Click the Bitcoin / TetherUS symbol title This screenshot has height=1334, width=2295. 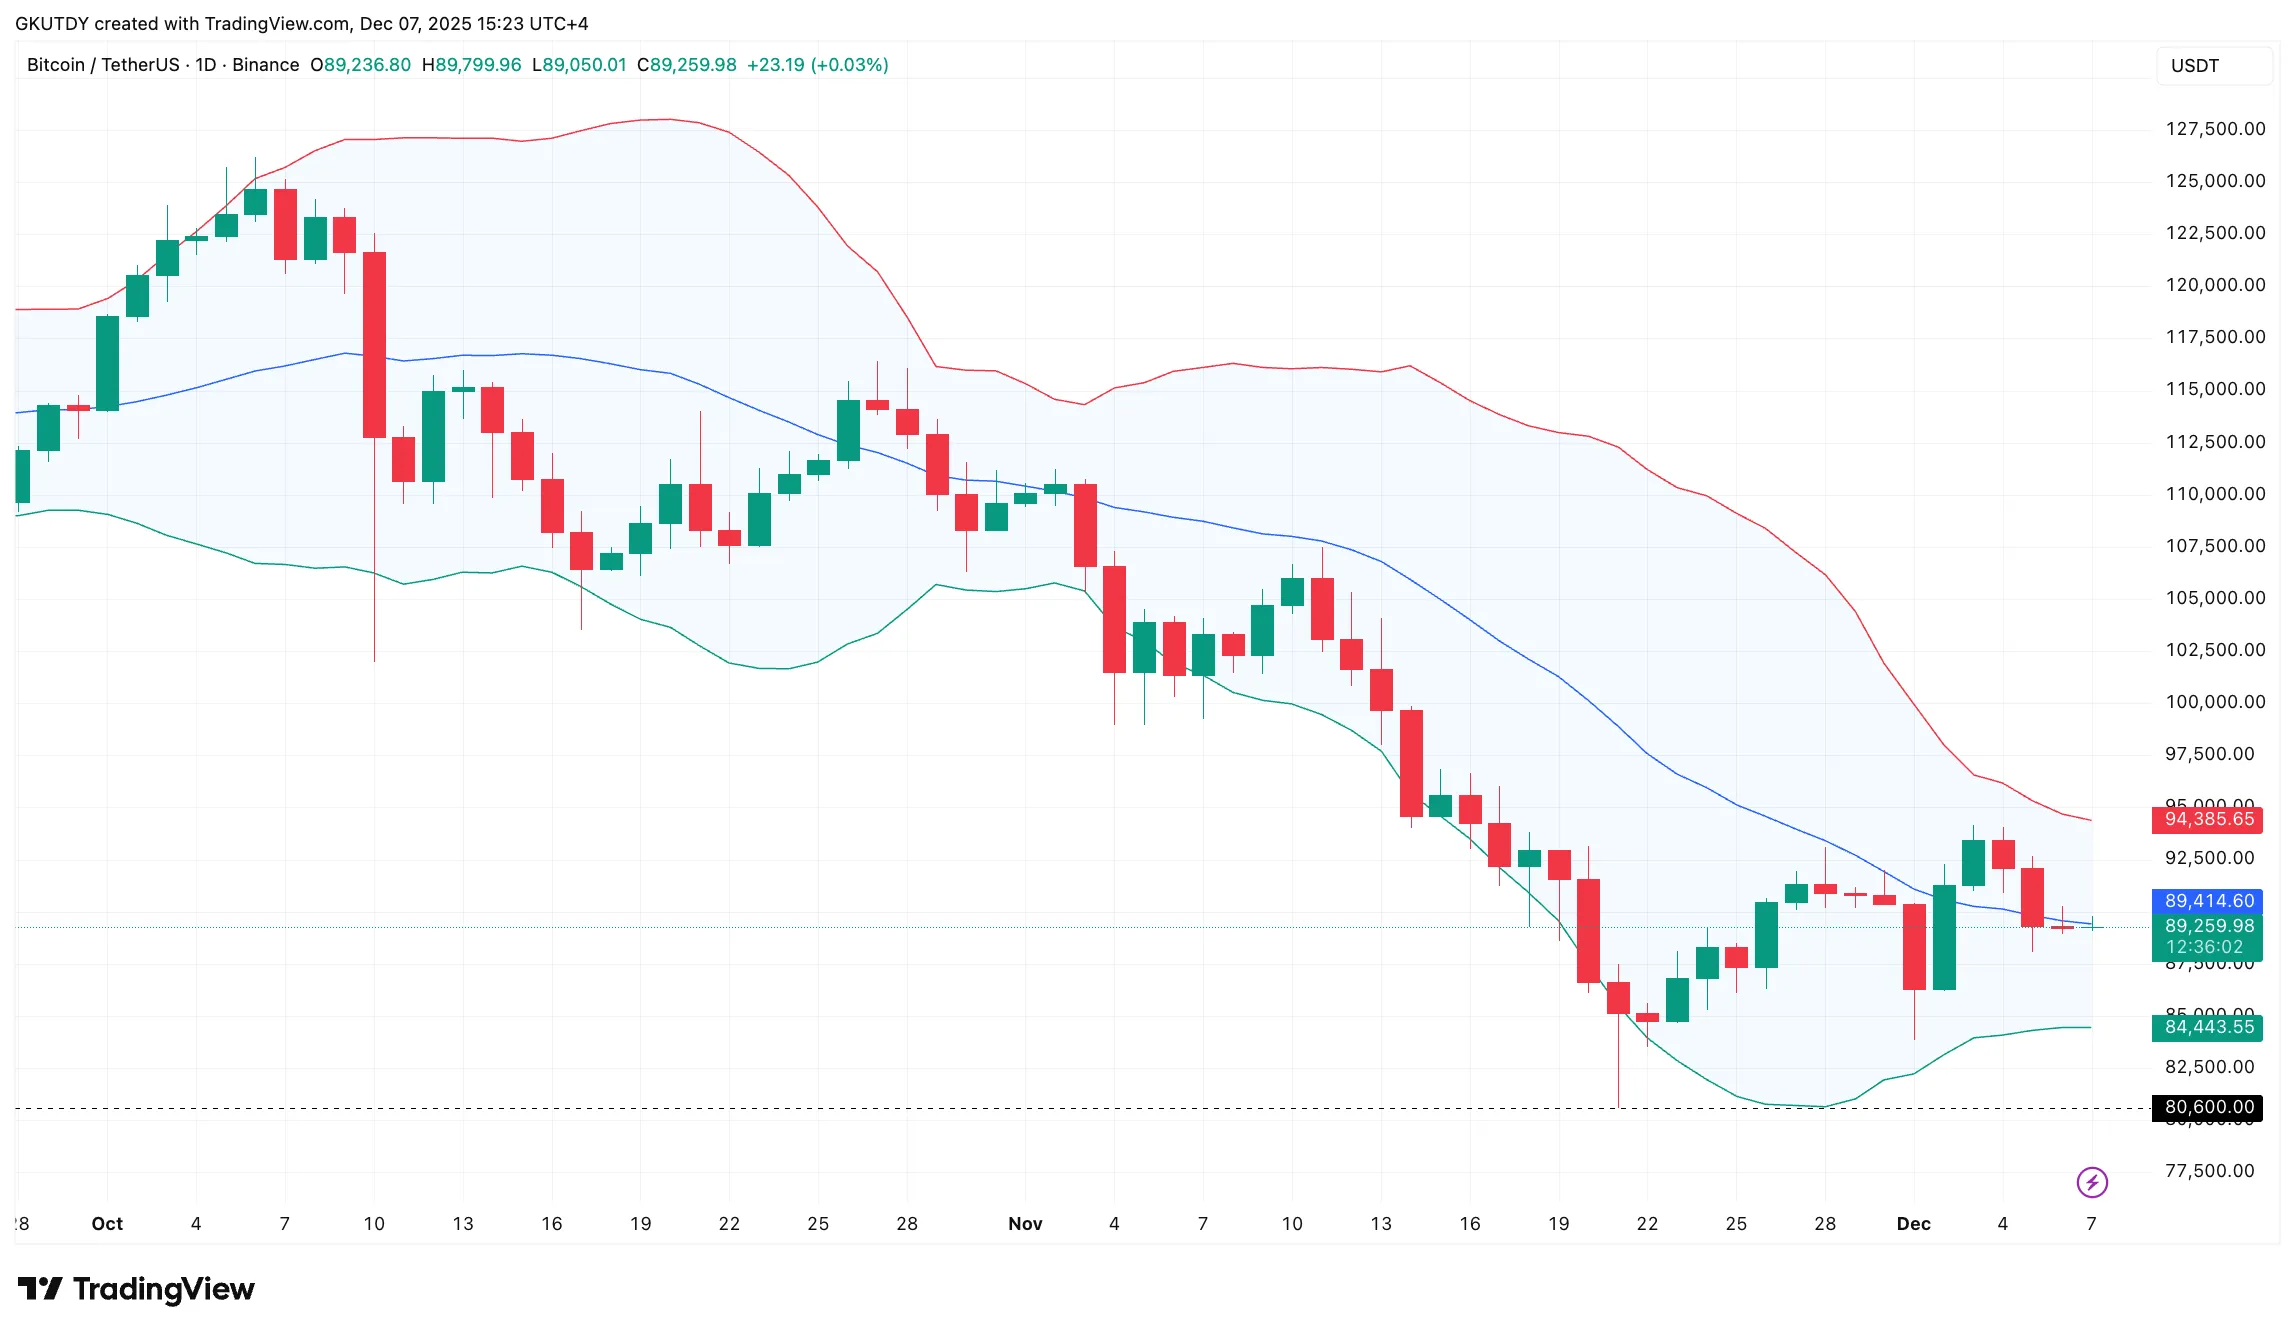pos(103,65)
